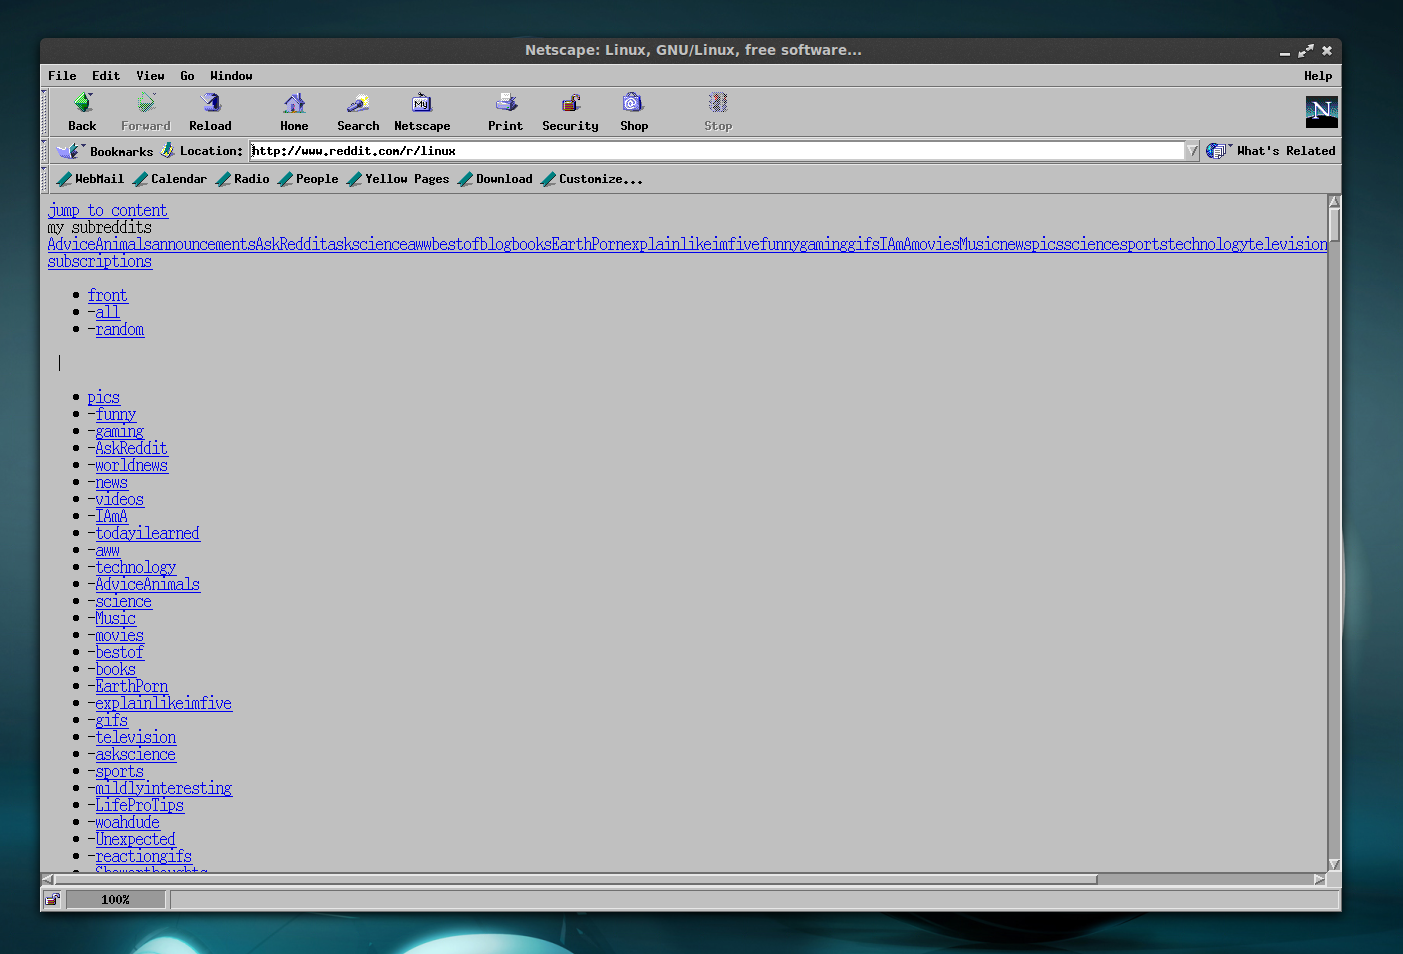Click the security lock icon in status bar

[x=53, y=900]
